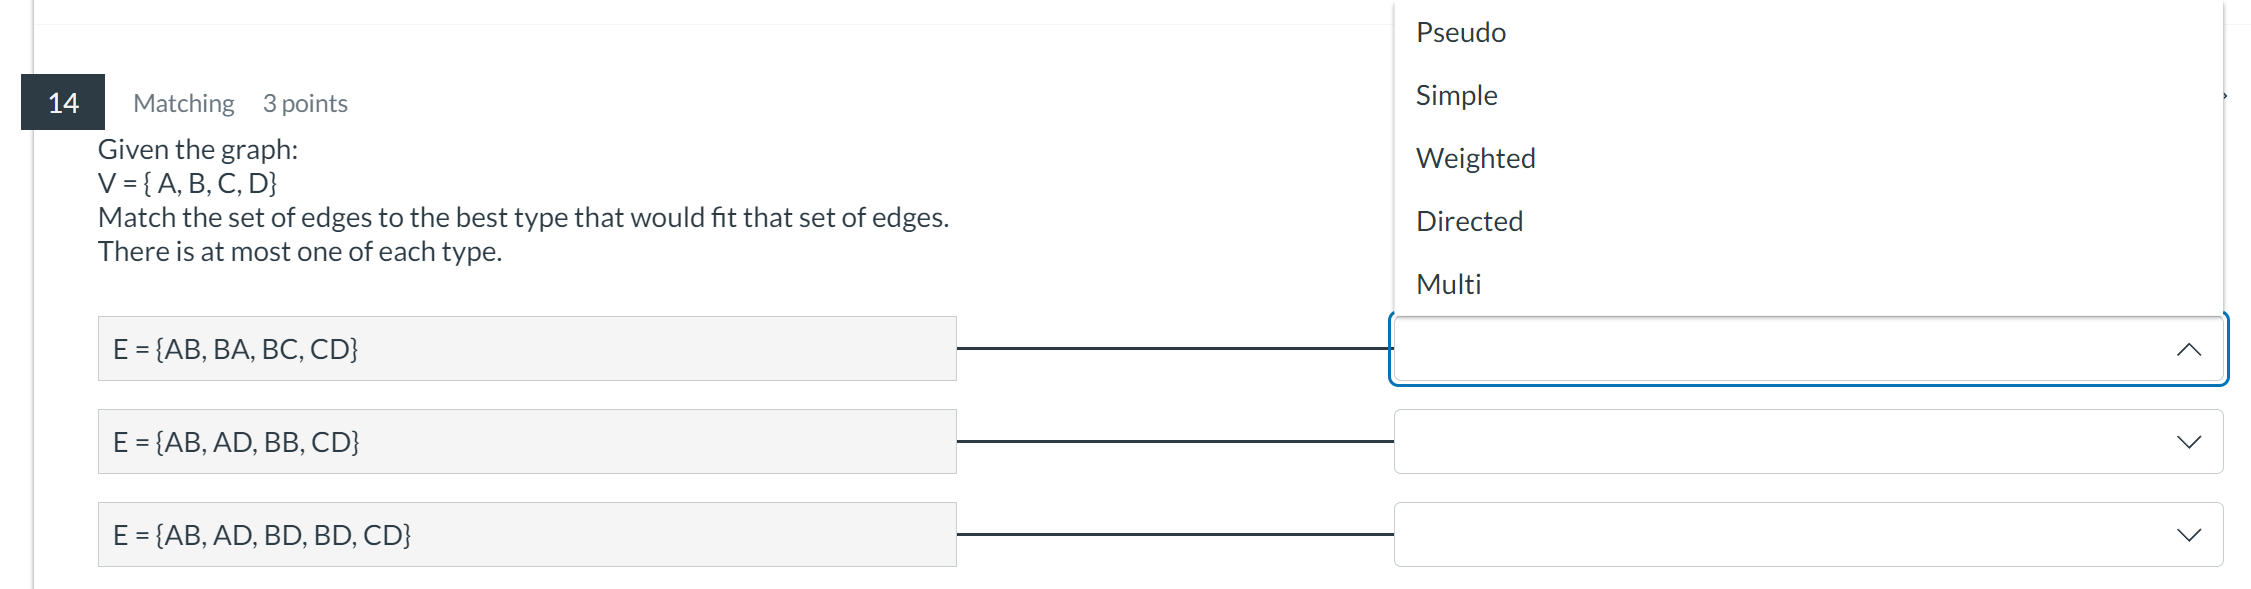Focus the open answer field for {AB, BA, BC, CD}
Viewport: 2251px width, 589px height.
1780,349
